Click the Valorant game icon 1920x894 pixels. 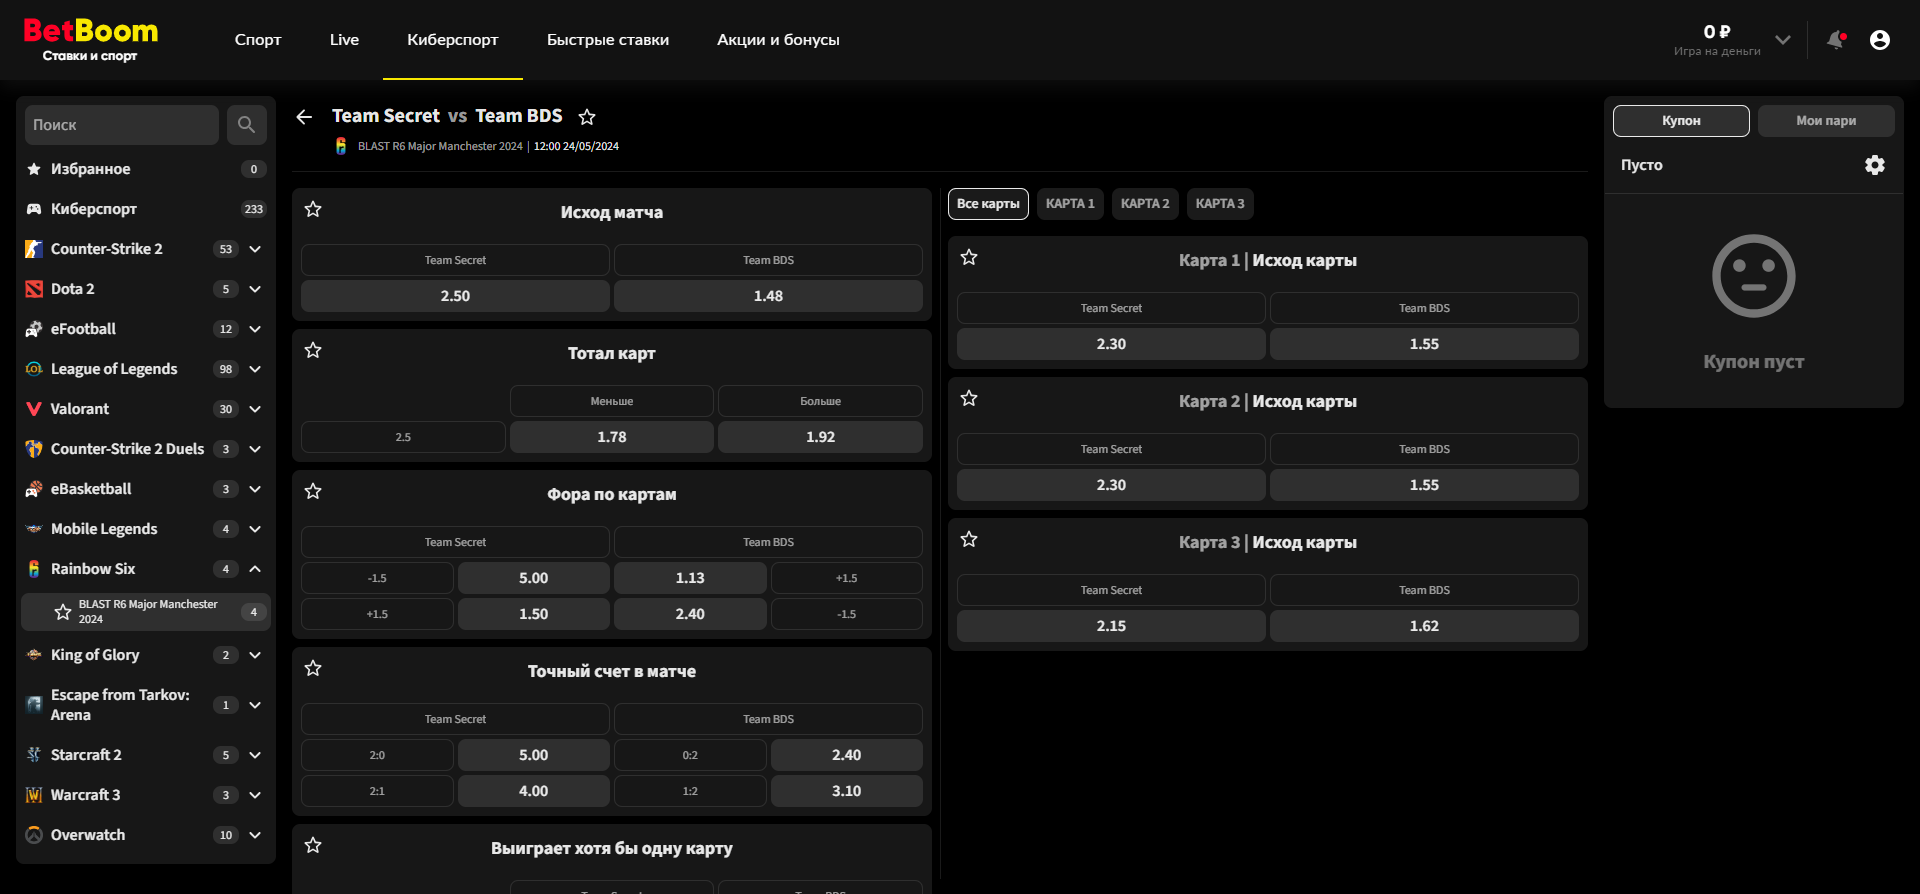click(x=34, y=409)
